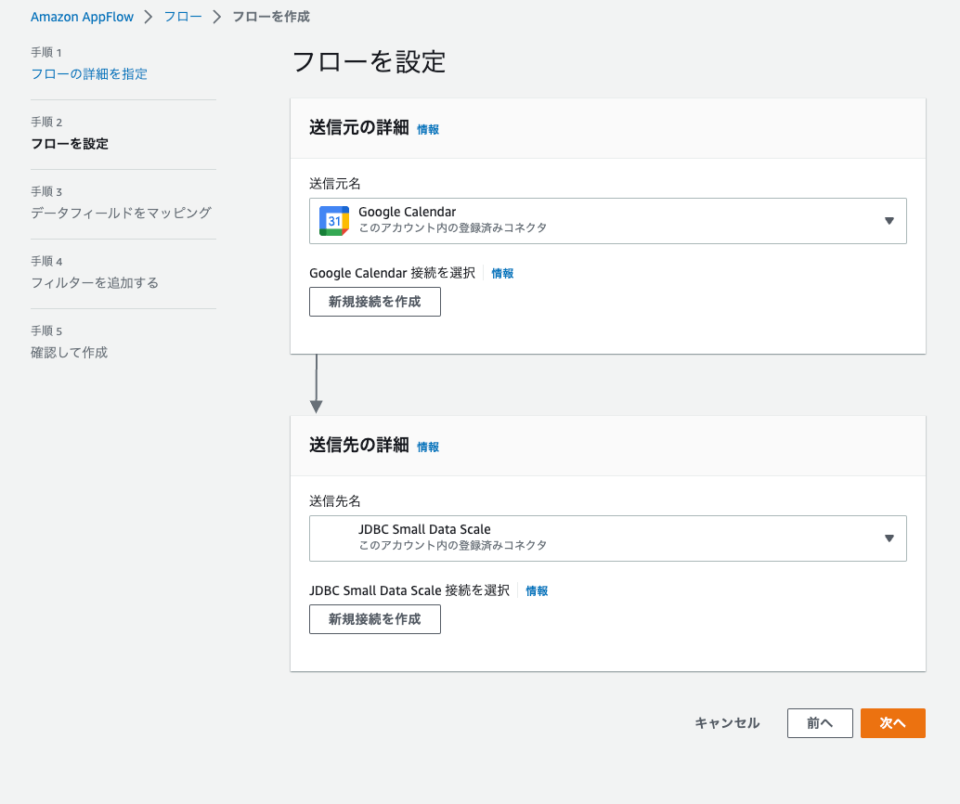Image resolution: width=960 pixels, height=804 pixels.
Task: Click the 前へ button
Action: point(819,722)
